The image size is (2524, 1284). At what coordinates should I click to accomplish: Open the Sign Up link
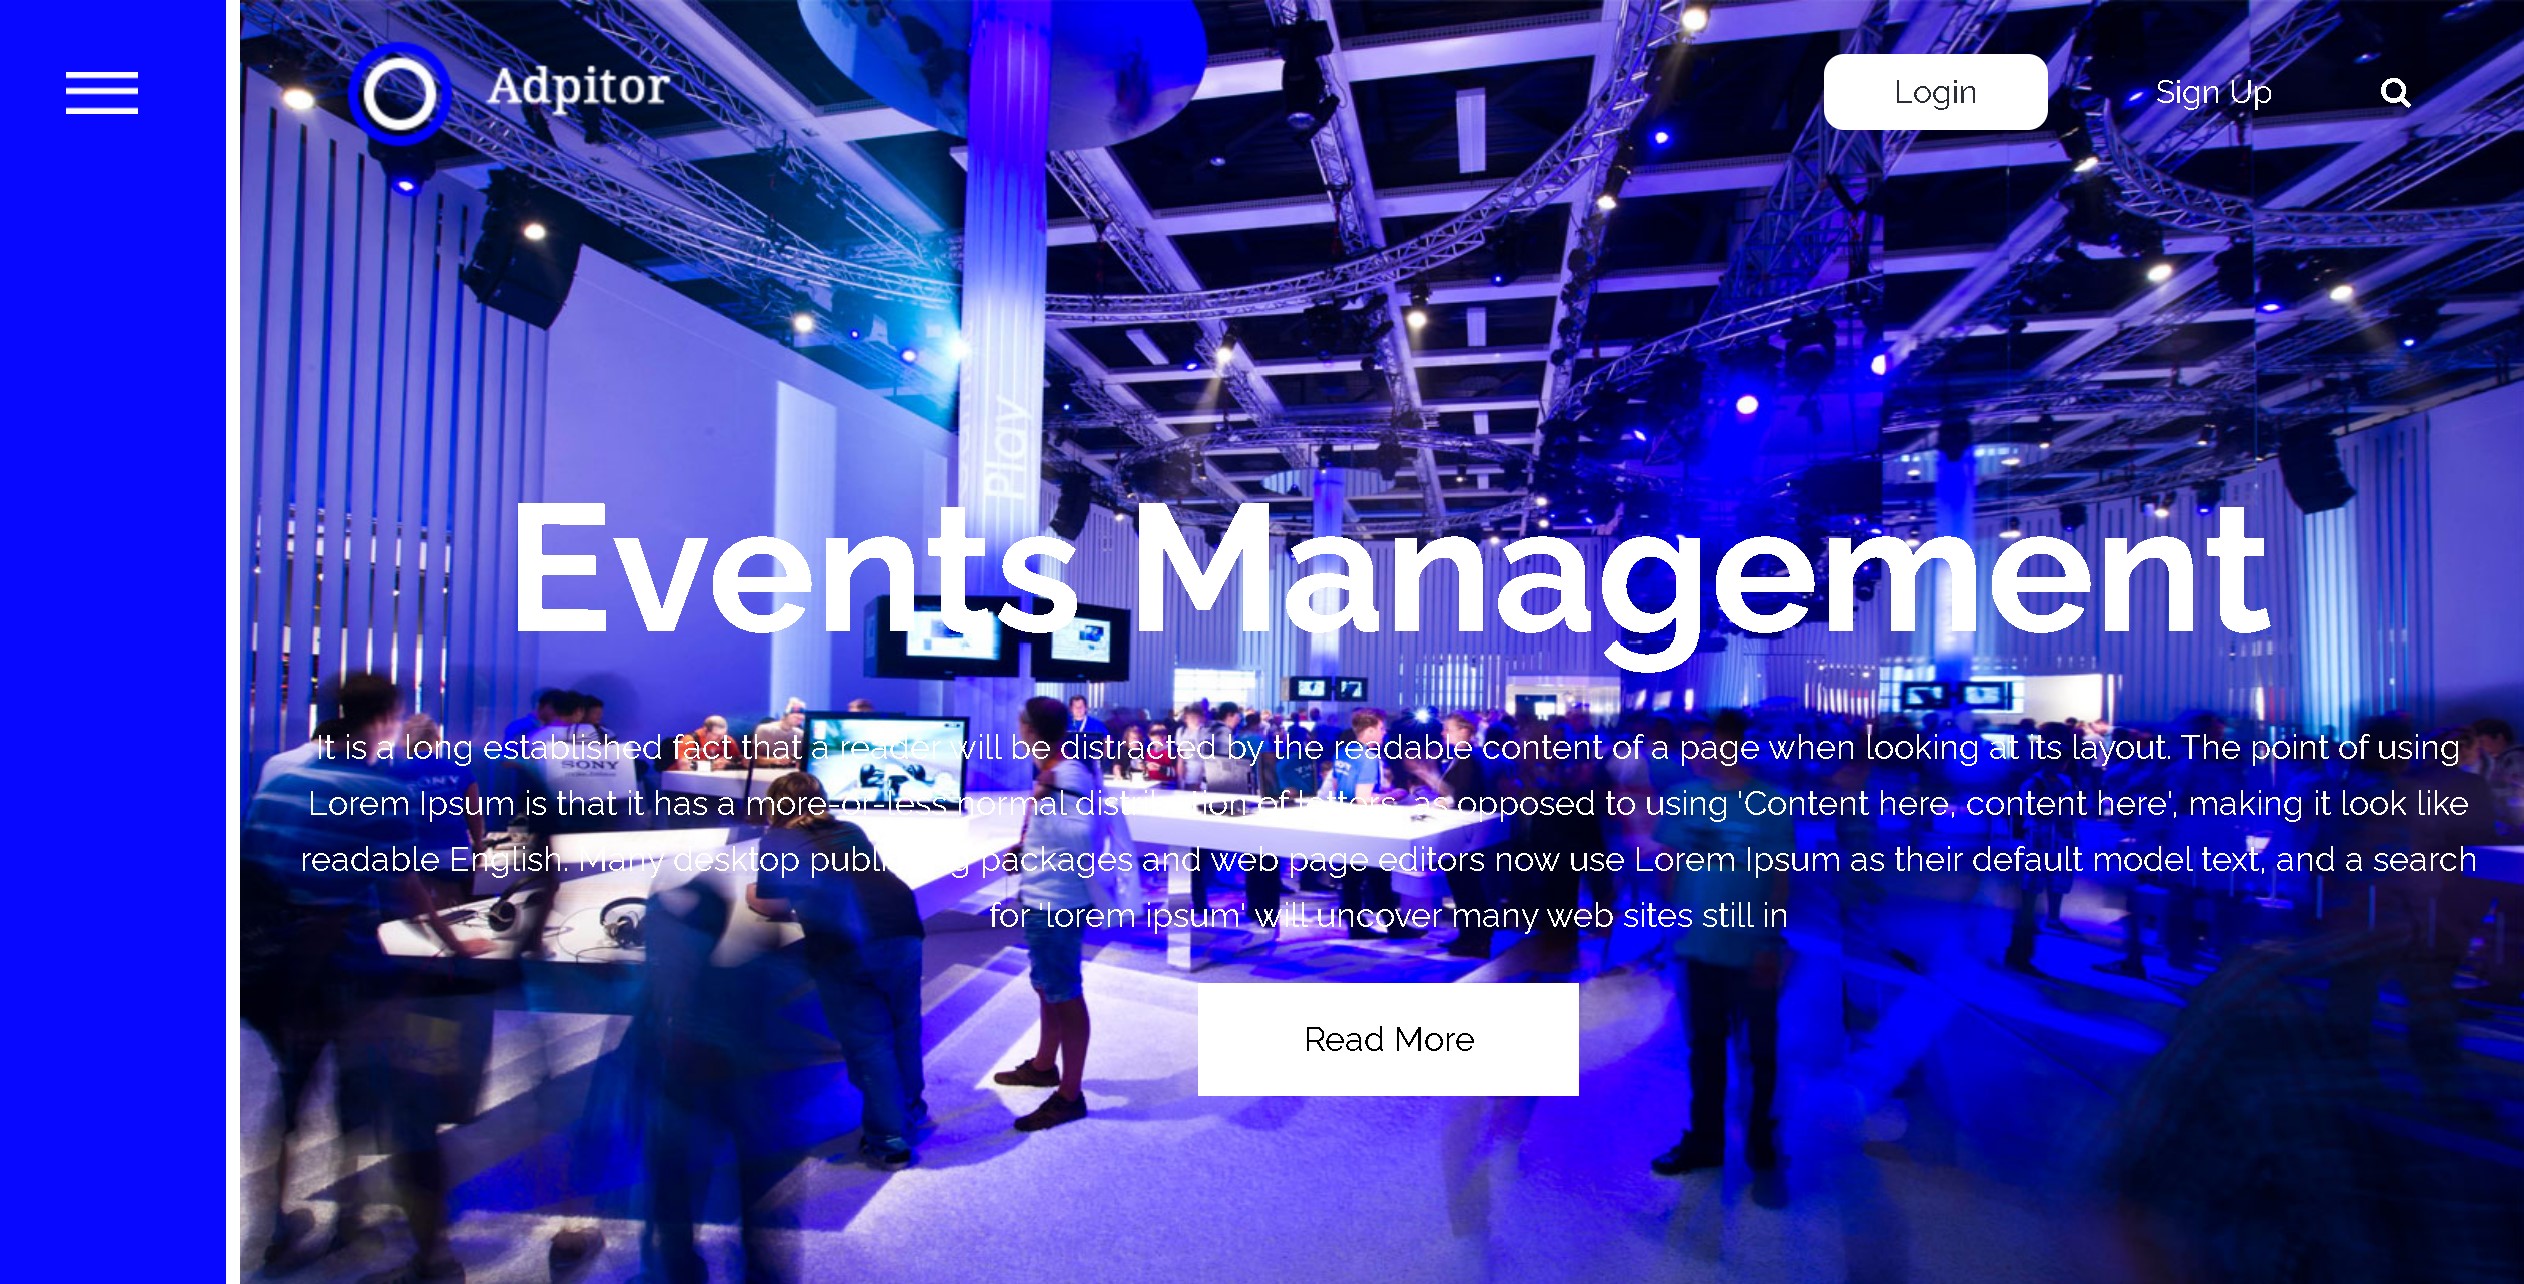pyautogui.click(x=2213, y=92)
